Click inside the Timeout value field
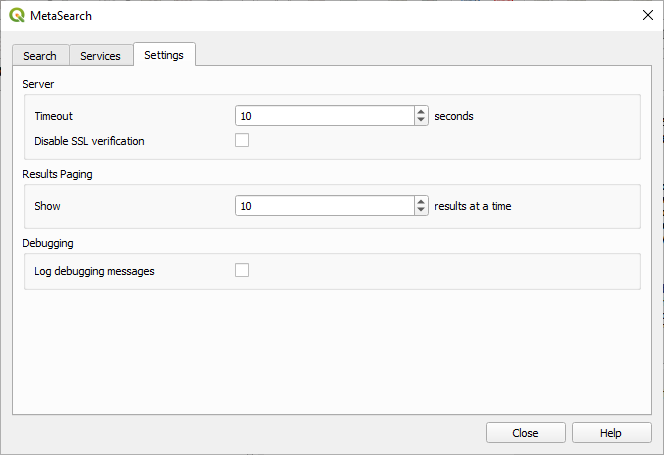 tap(324, 116)
